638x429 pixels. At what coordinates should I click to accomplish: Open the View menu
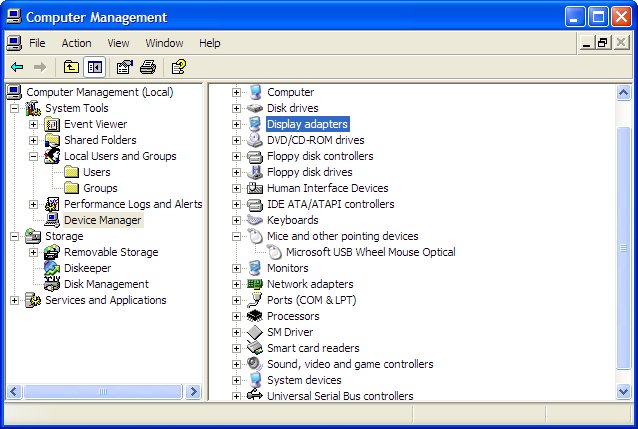[x=118, y=43]
